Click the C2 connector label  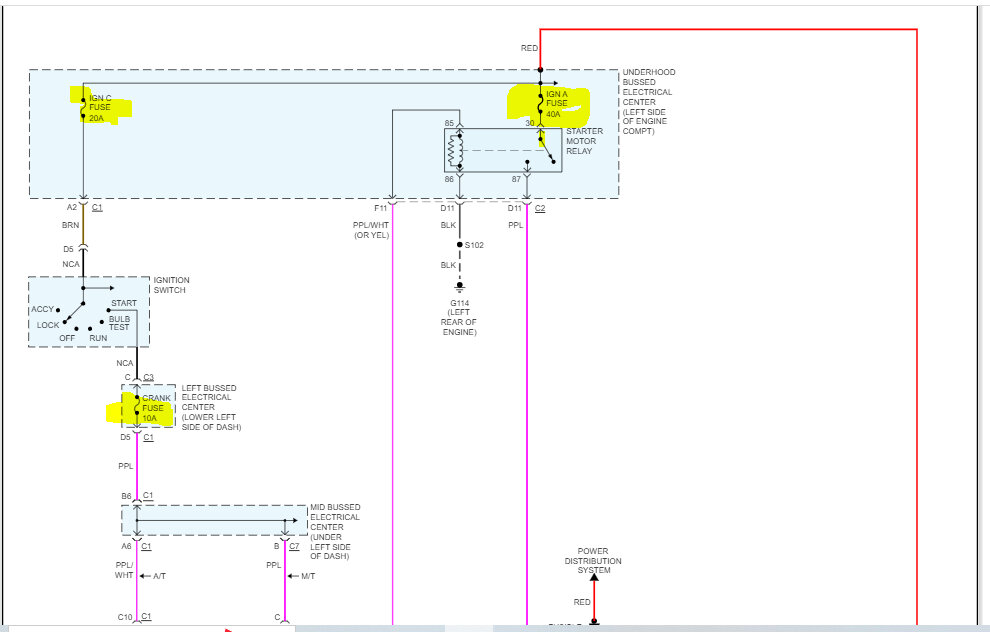coord(540,208)
